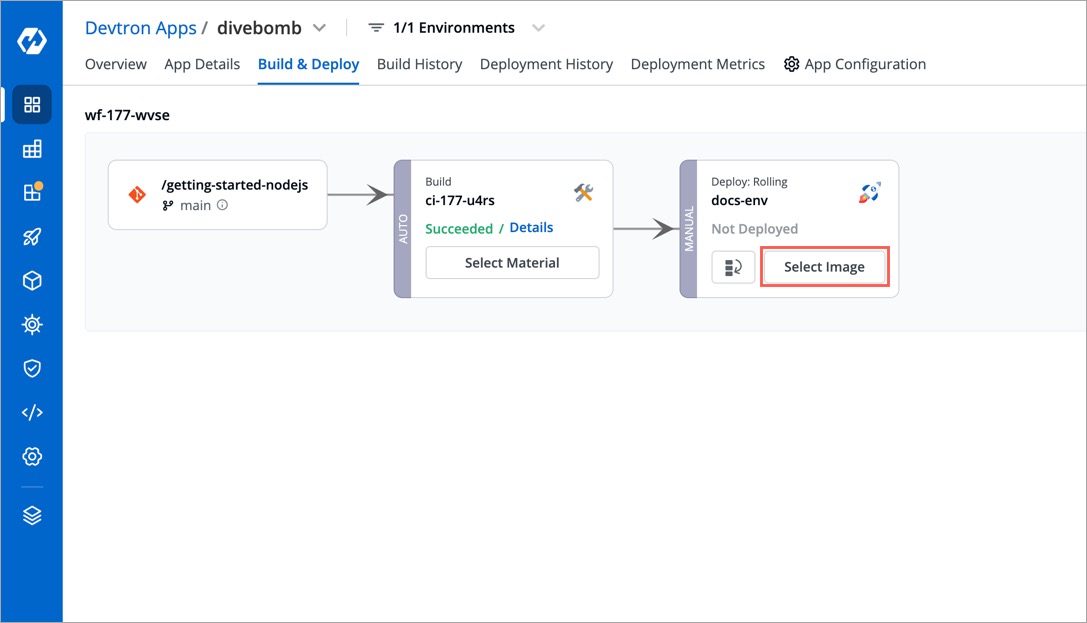This screenshot has height=623, width=1087.
Task: Click the Devtron logo in sidebar
Action: coord(31,43)
